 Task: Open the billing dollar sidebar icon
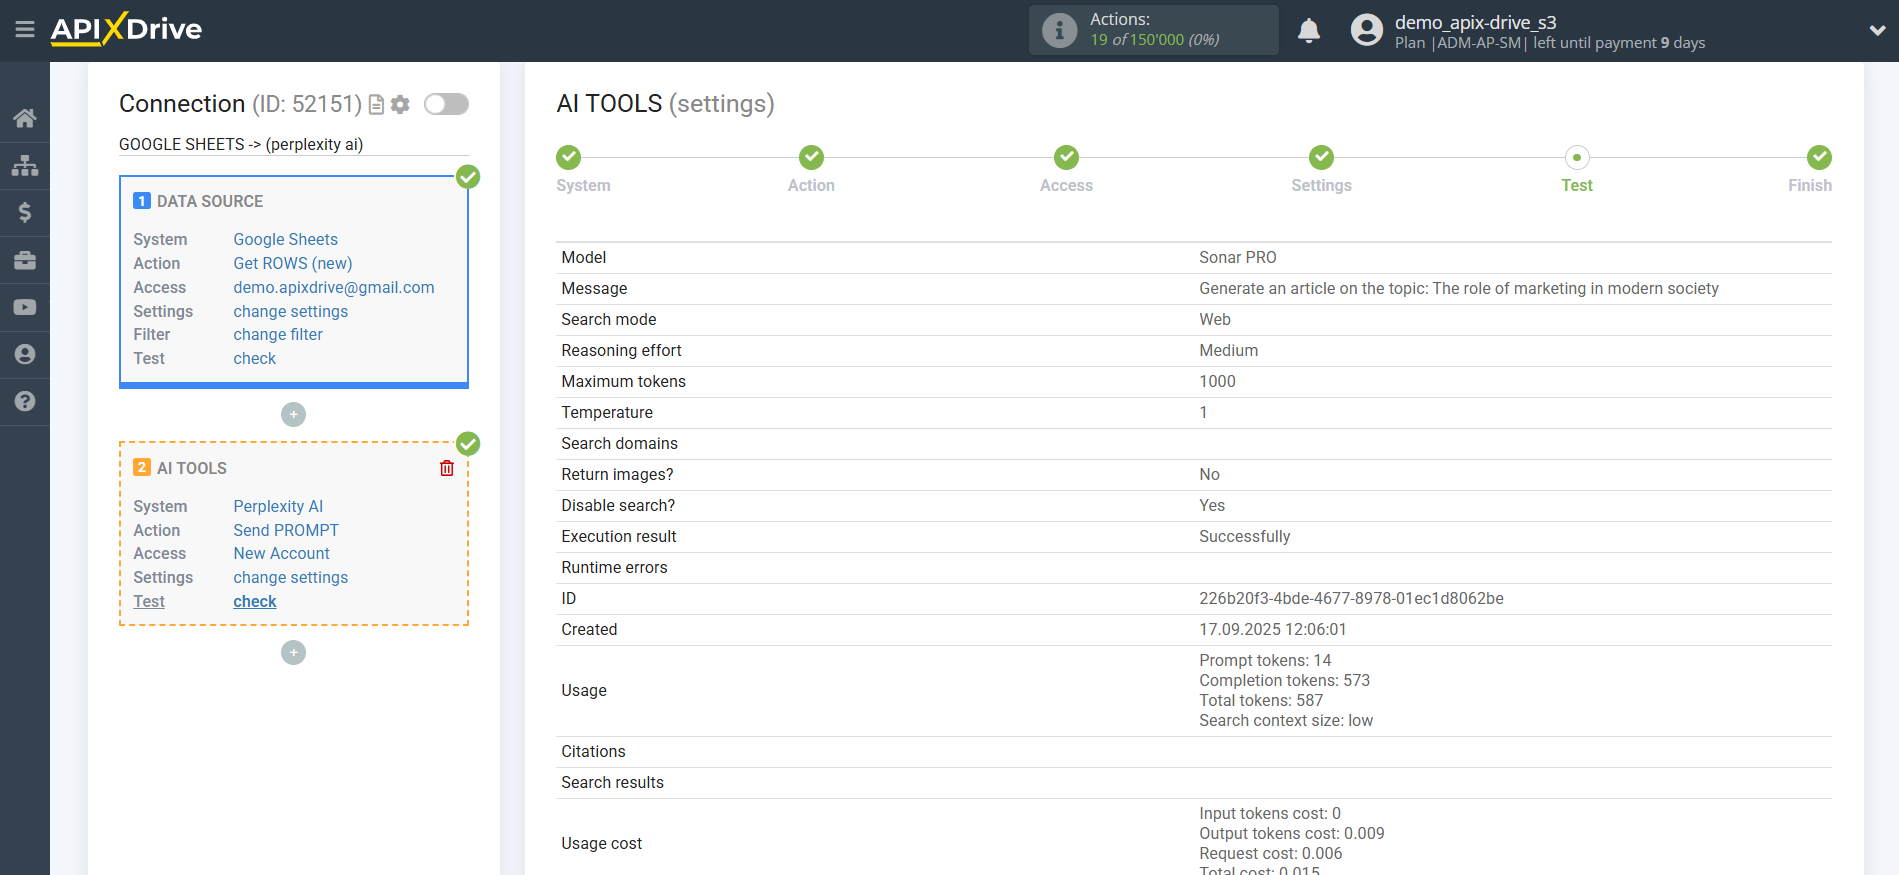25,212
